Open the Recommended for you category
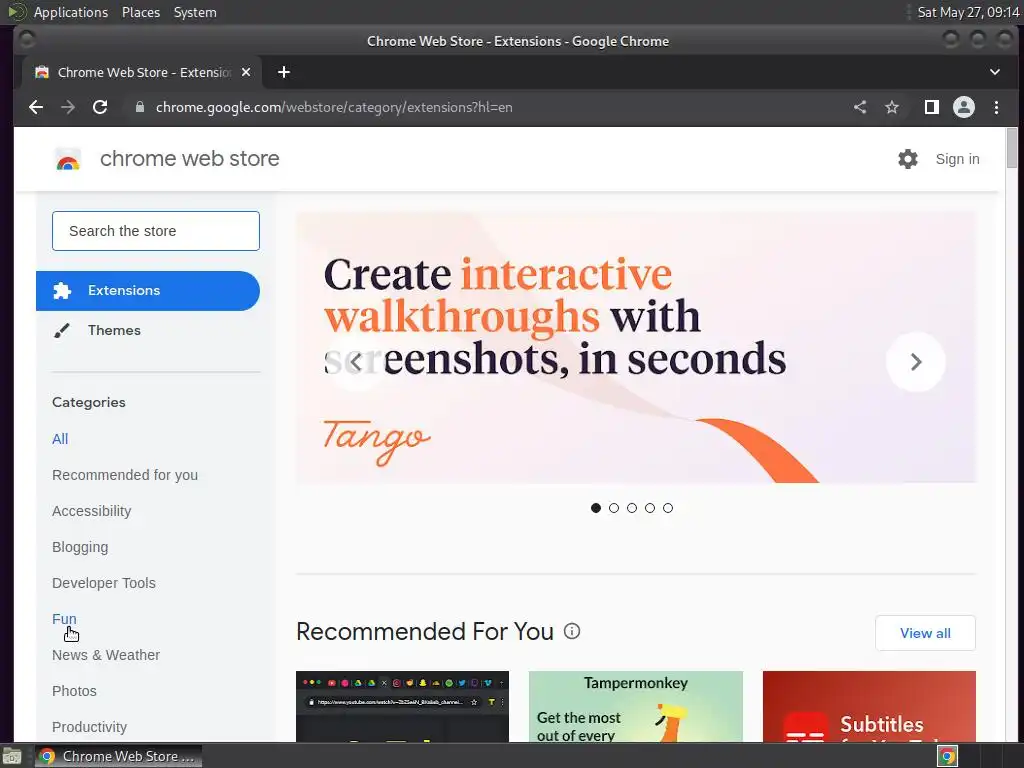Viewport: 1024px width, 768px height. [125, 475]
